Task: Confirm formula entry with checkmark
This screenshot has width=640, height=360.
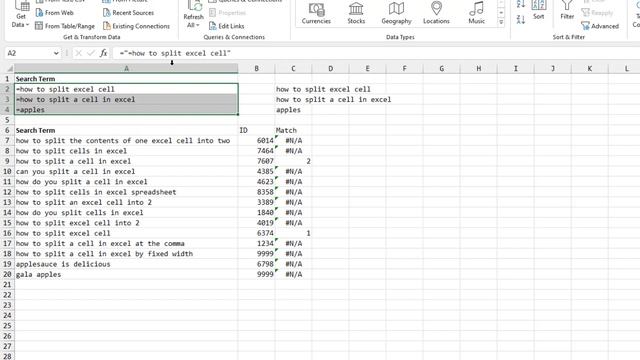Action: click(x=91, y=53)
